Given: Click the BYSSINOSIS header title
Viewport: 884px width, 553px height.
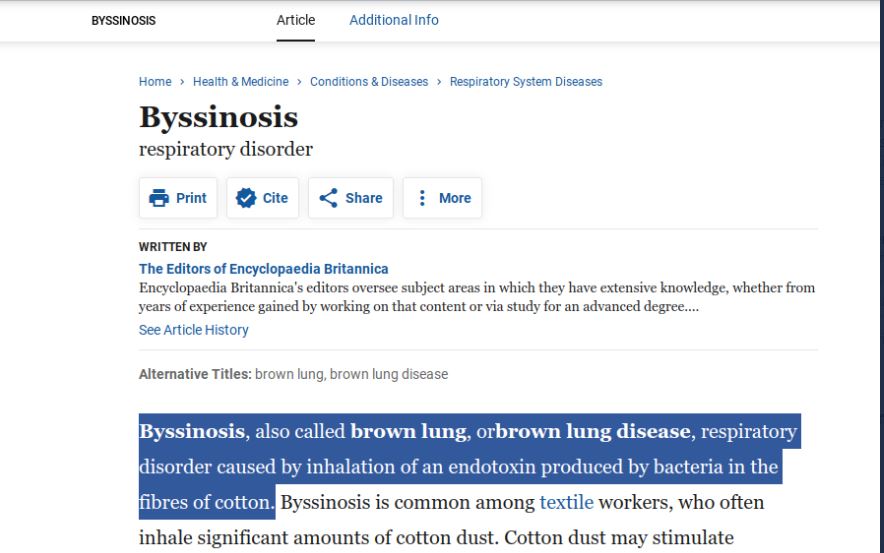Looking at the screenshot, I should pos(123,21).
